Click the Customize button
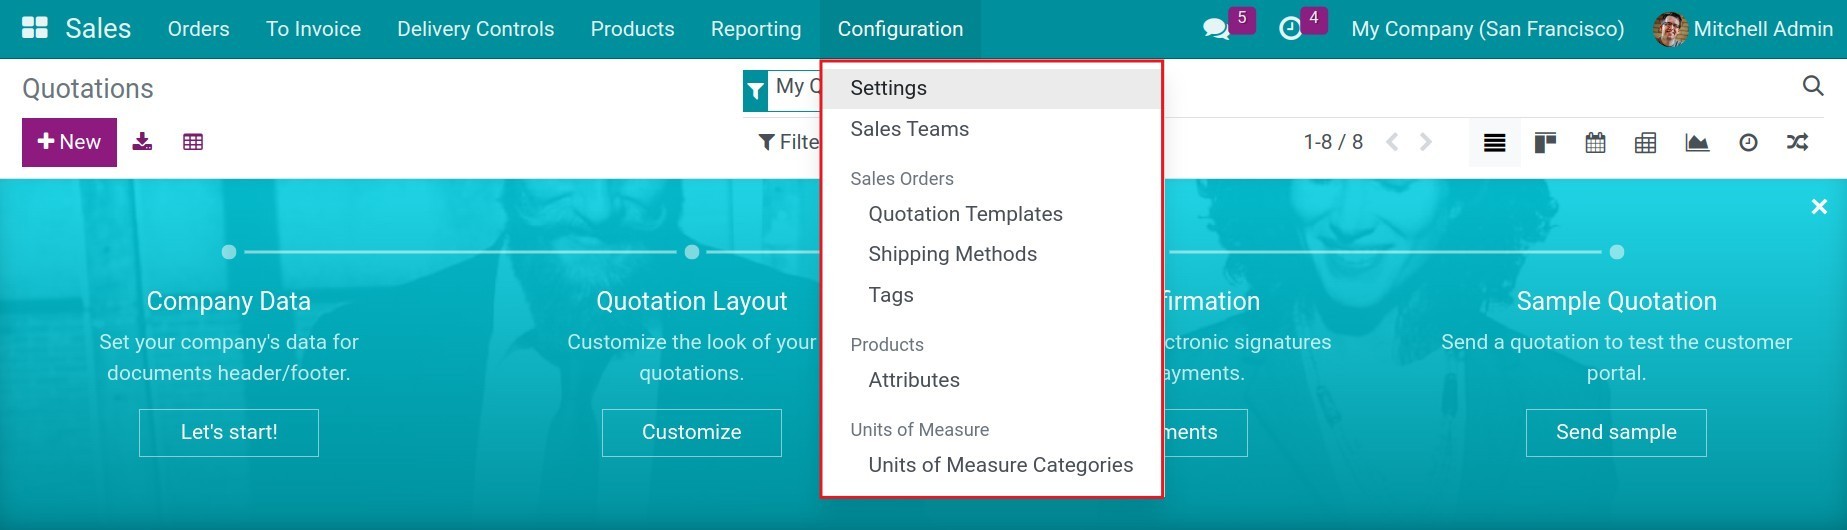1847x530 pixels. pyautogui.click(x=692, y=432)
